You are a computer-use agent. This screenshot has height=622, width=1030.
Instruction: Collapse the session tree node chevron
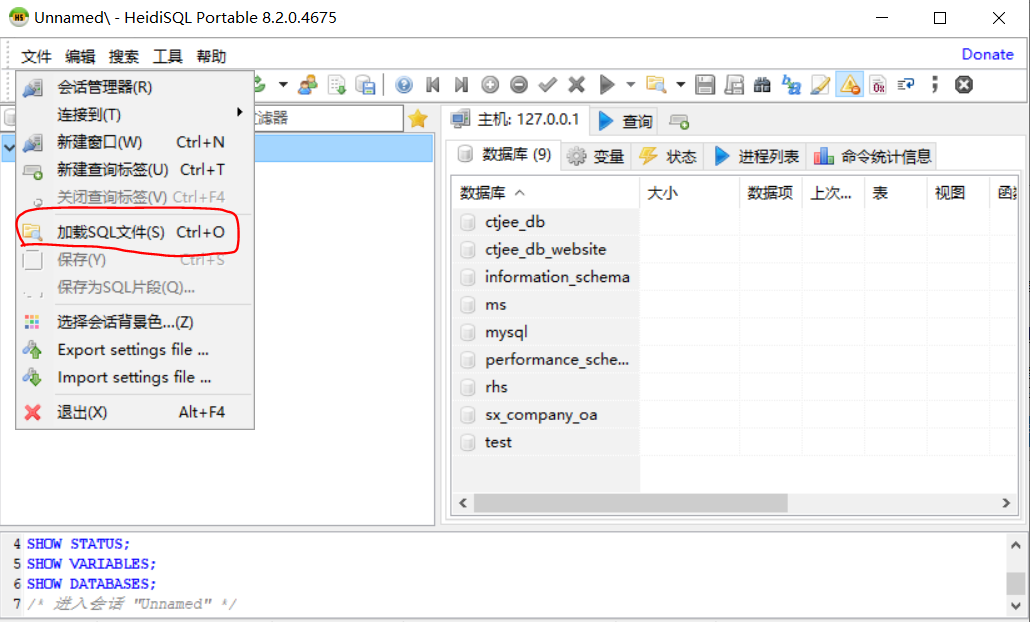click(9, 148)
